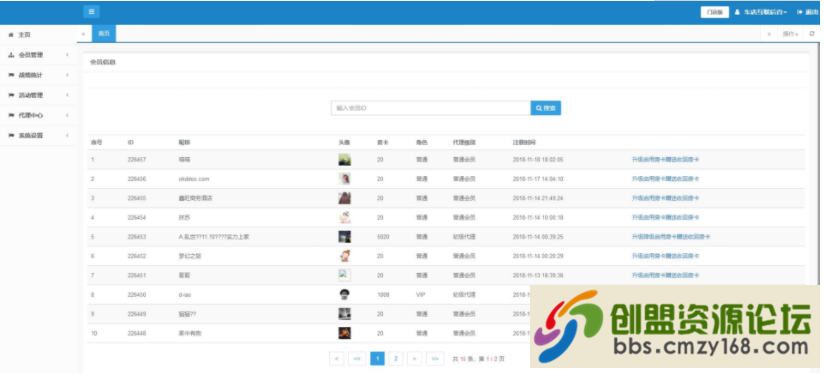Click avatar thumbnail of member 226448

pos(345,333)
